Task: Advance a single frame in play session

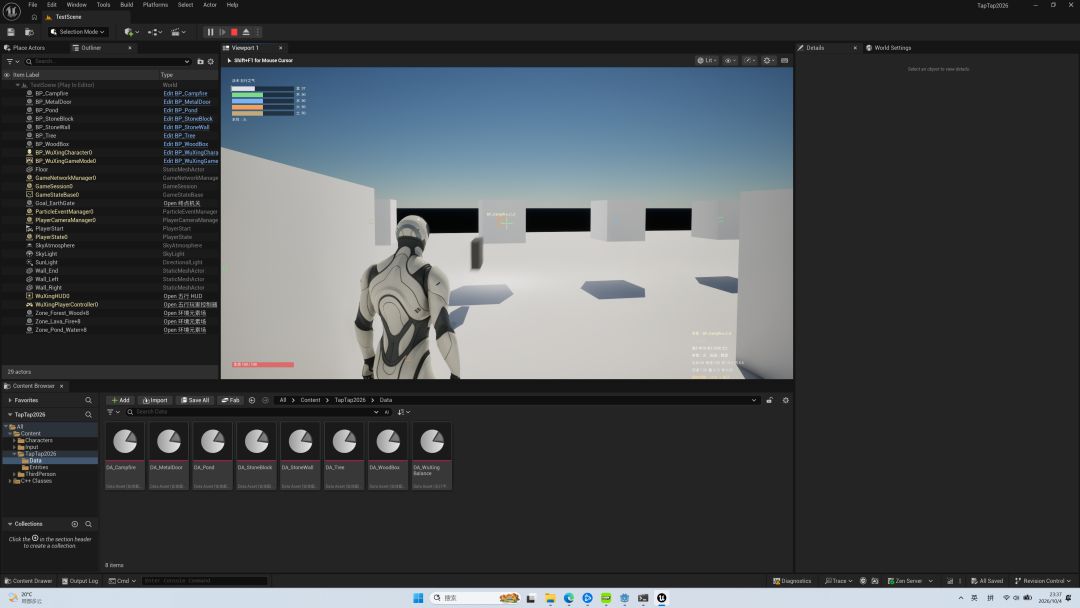Action: 222,32
